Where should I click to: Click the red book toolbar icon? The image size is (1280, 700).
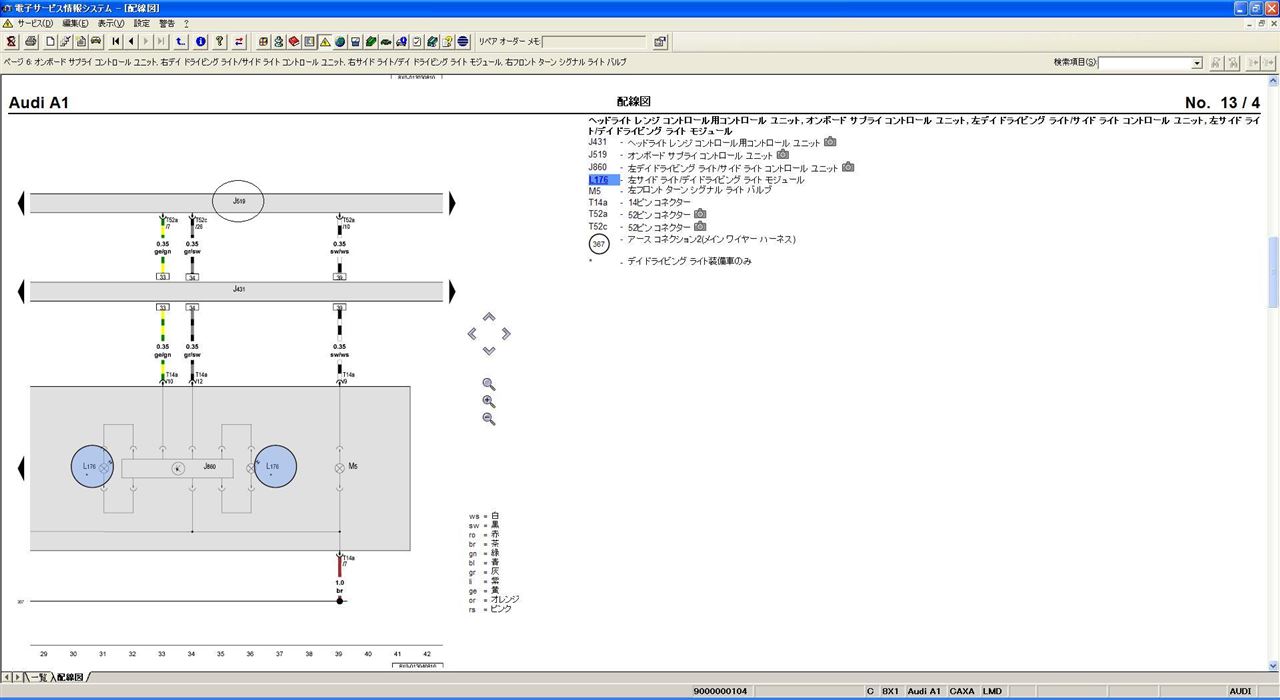coord(294,42)
